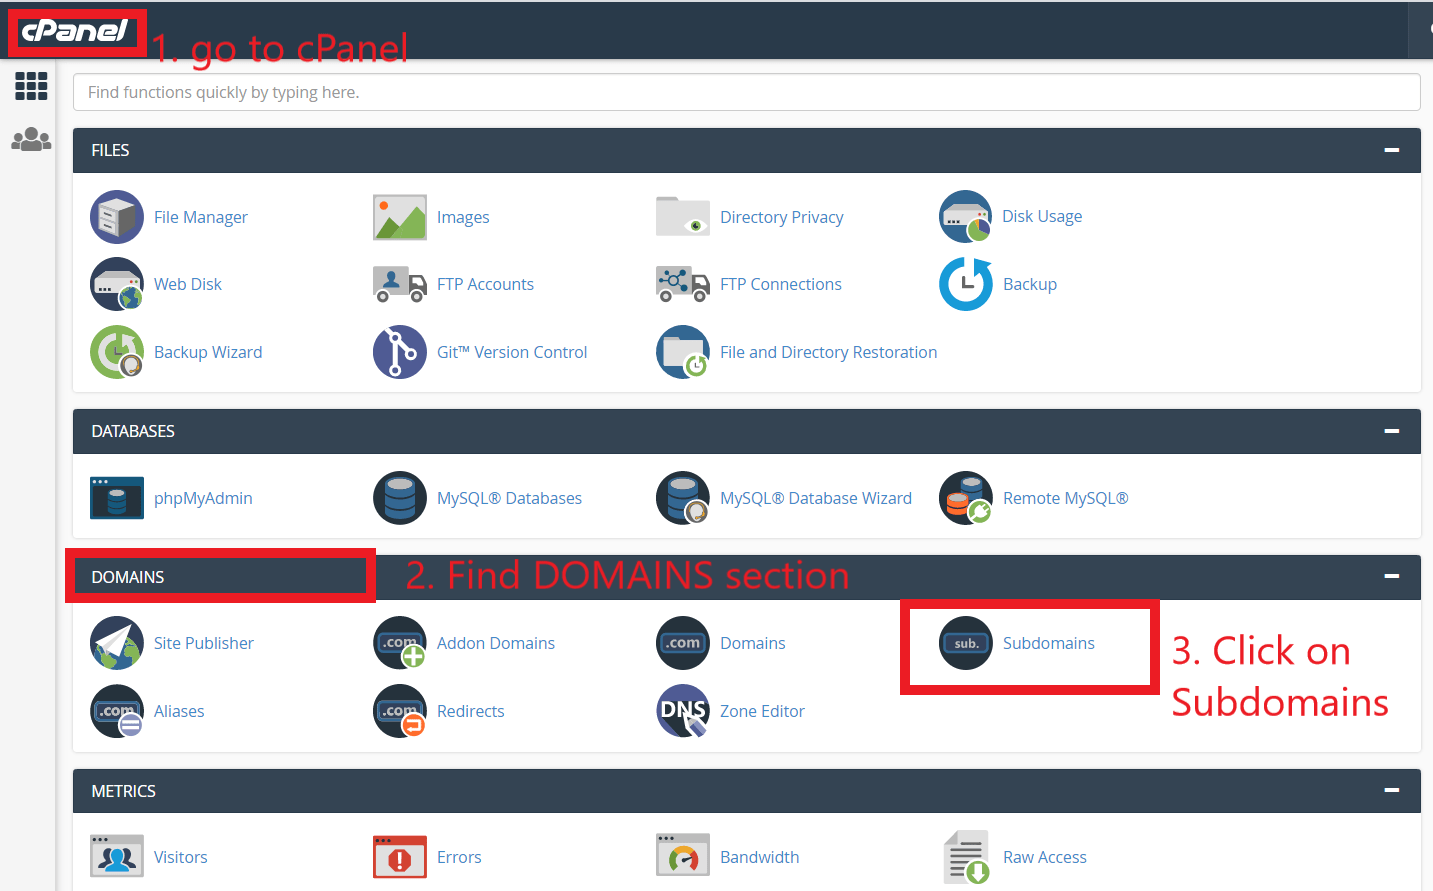Open the Subdomains link
Screen dimensions: 1433x891
(x=1049, y=643)
